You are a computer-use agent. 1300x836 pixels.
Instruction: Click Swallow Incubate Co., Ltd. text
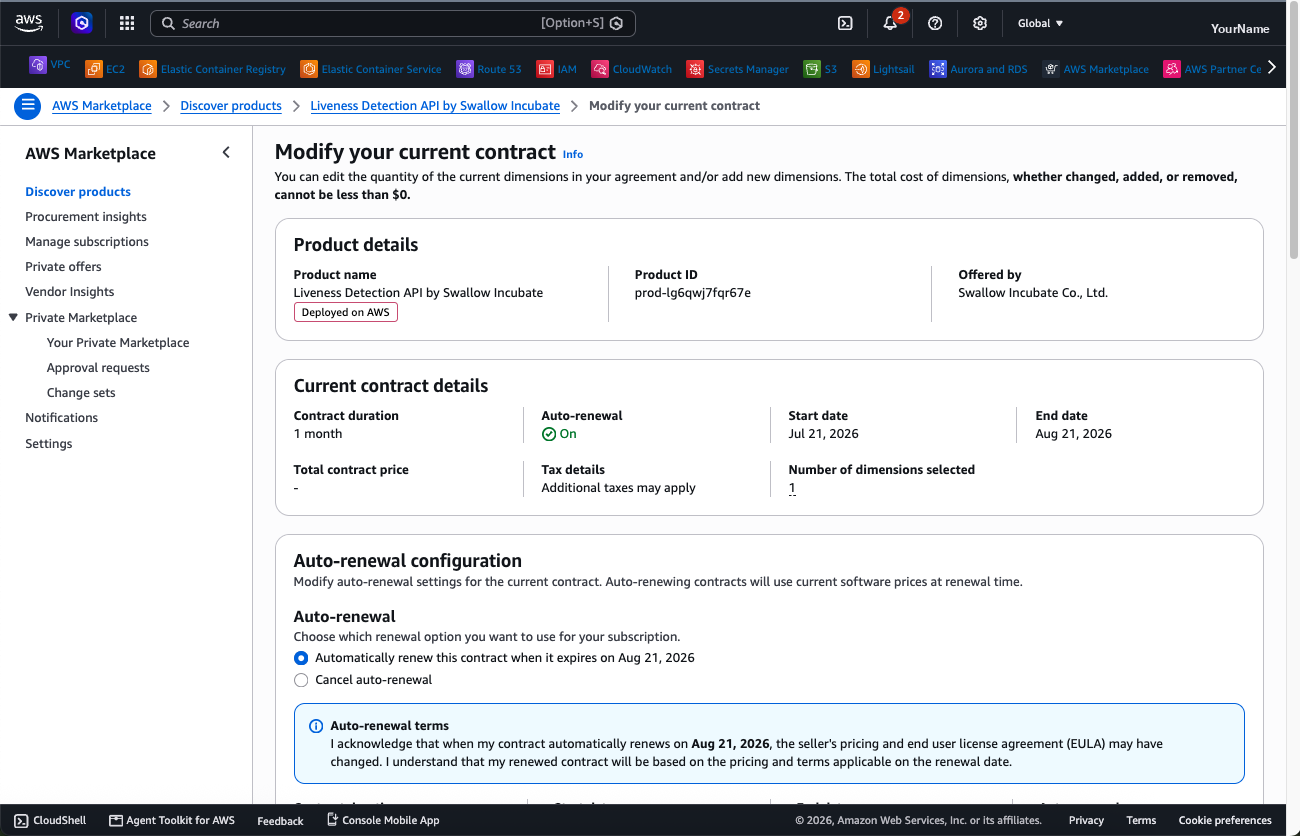1033,293
